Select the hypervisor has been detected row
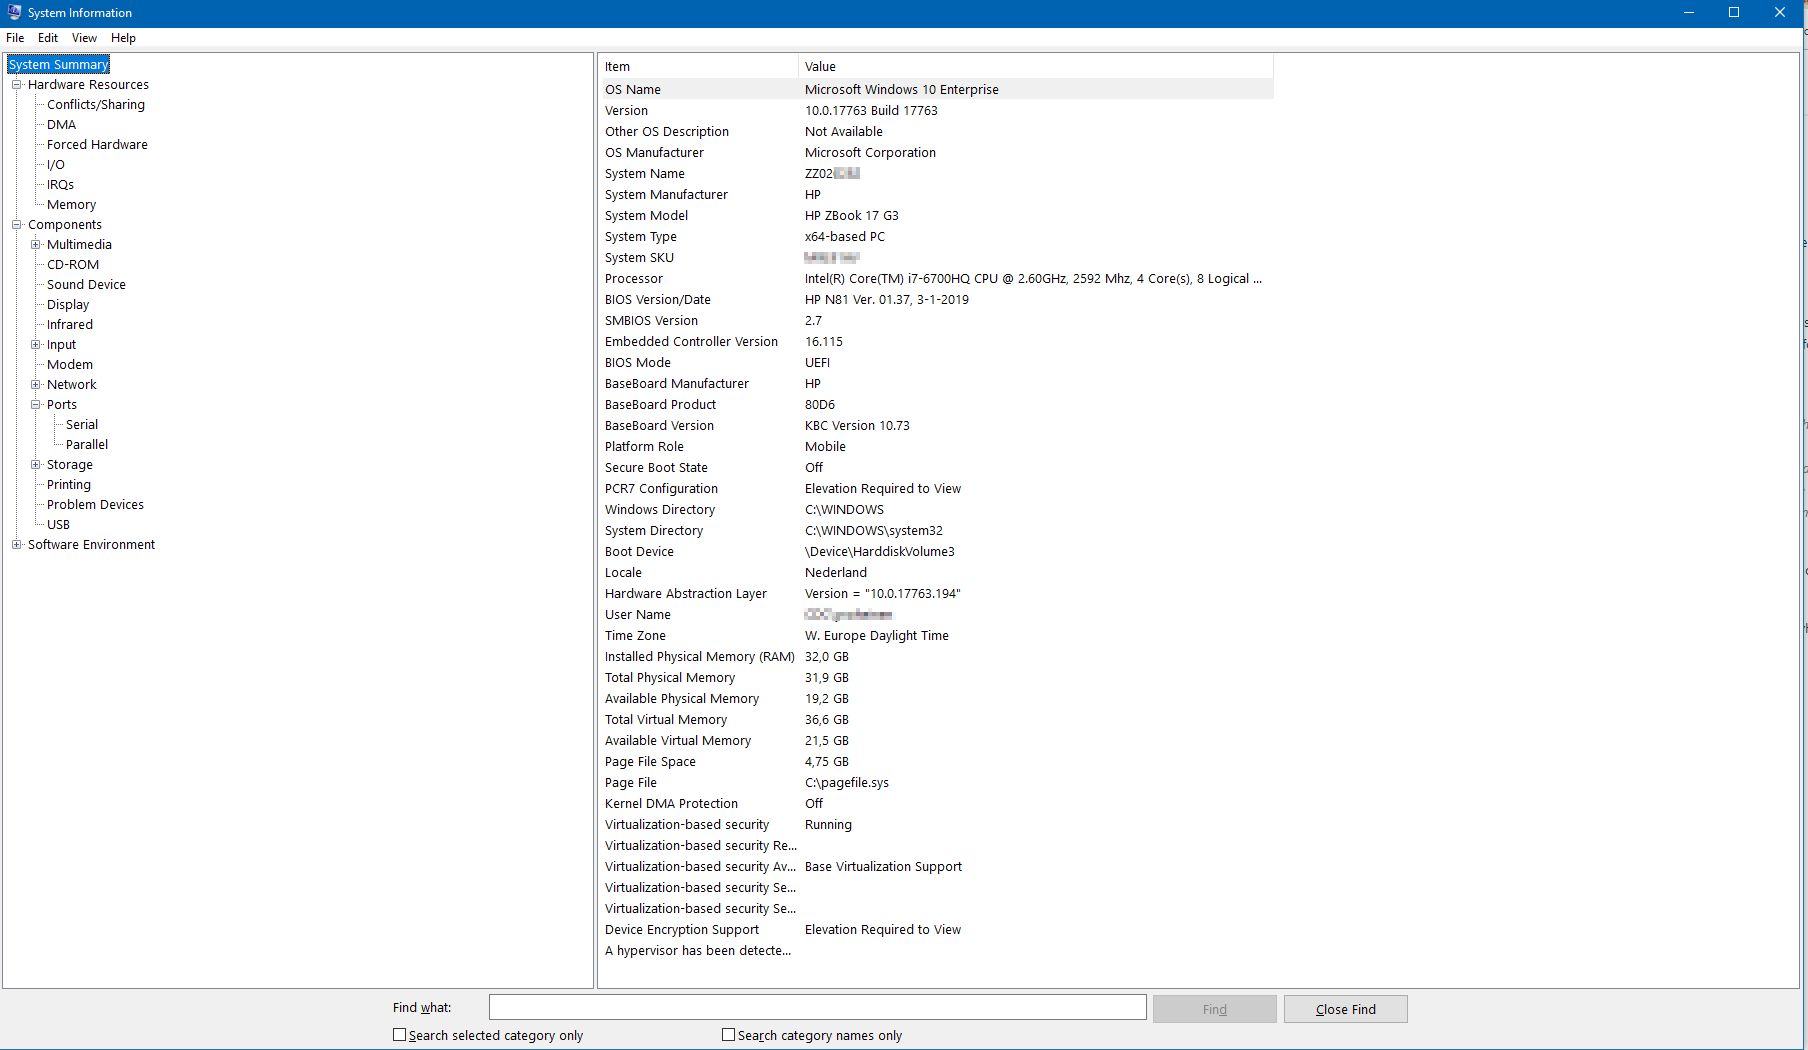The width and height of the screenshot is (1808, 1050). [936, 951]
